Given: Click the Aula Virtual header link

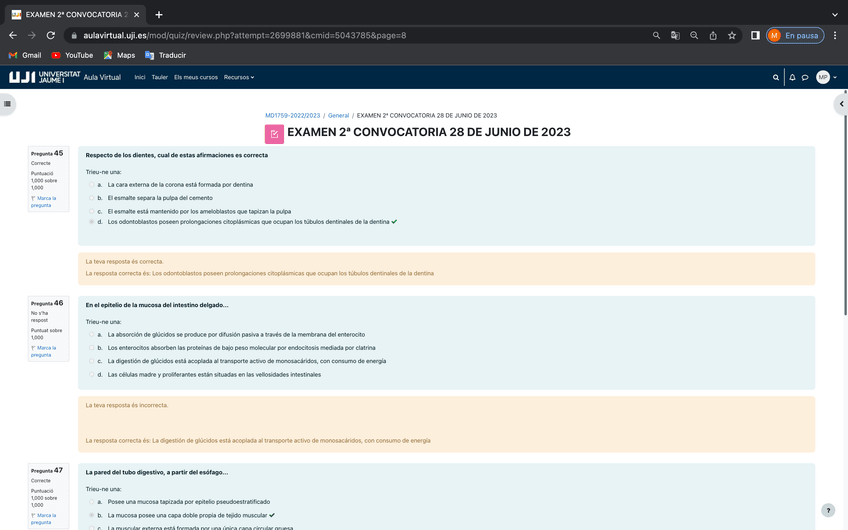Looking at the screenshot, I should (102, 77).
